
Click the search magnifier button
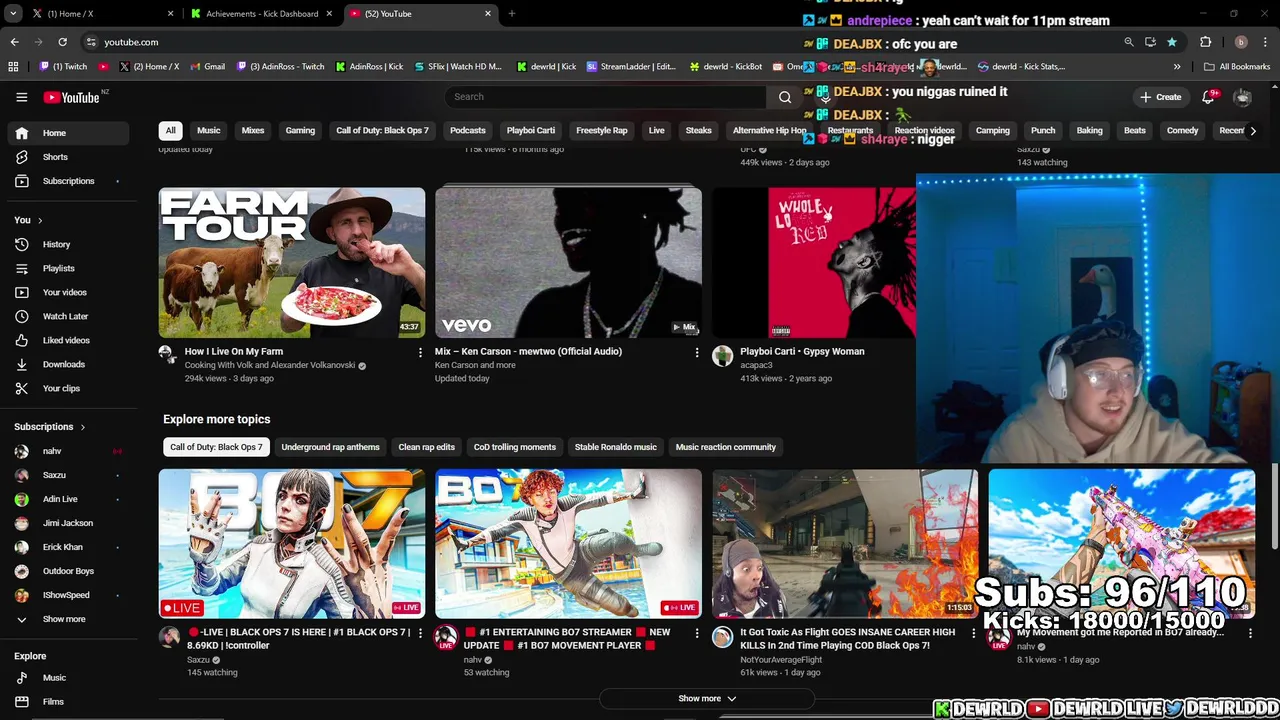coord(785,97)
